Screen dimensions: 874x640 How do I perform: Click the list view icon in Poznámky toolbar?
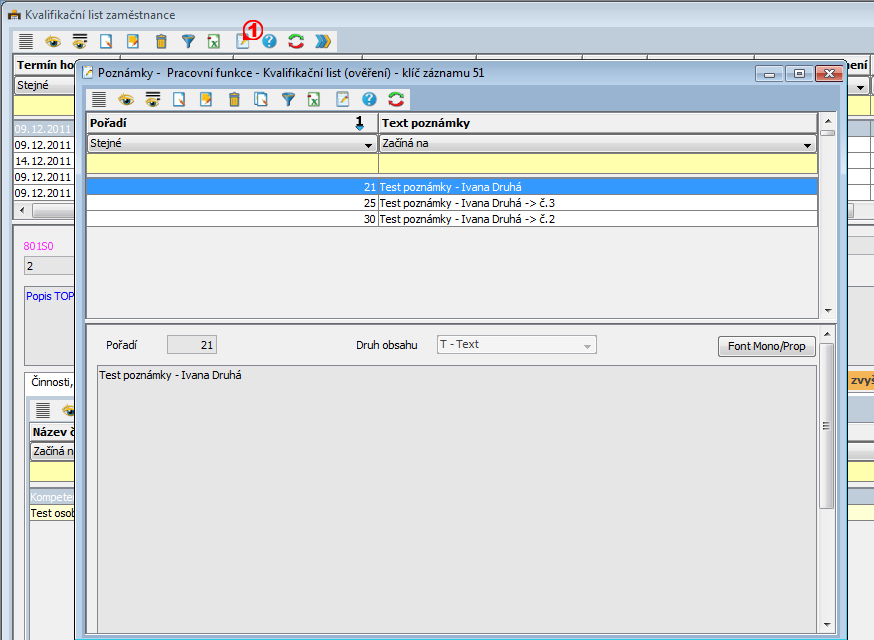click(99, 99)
